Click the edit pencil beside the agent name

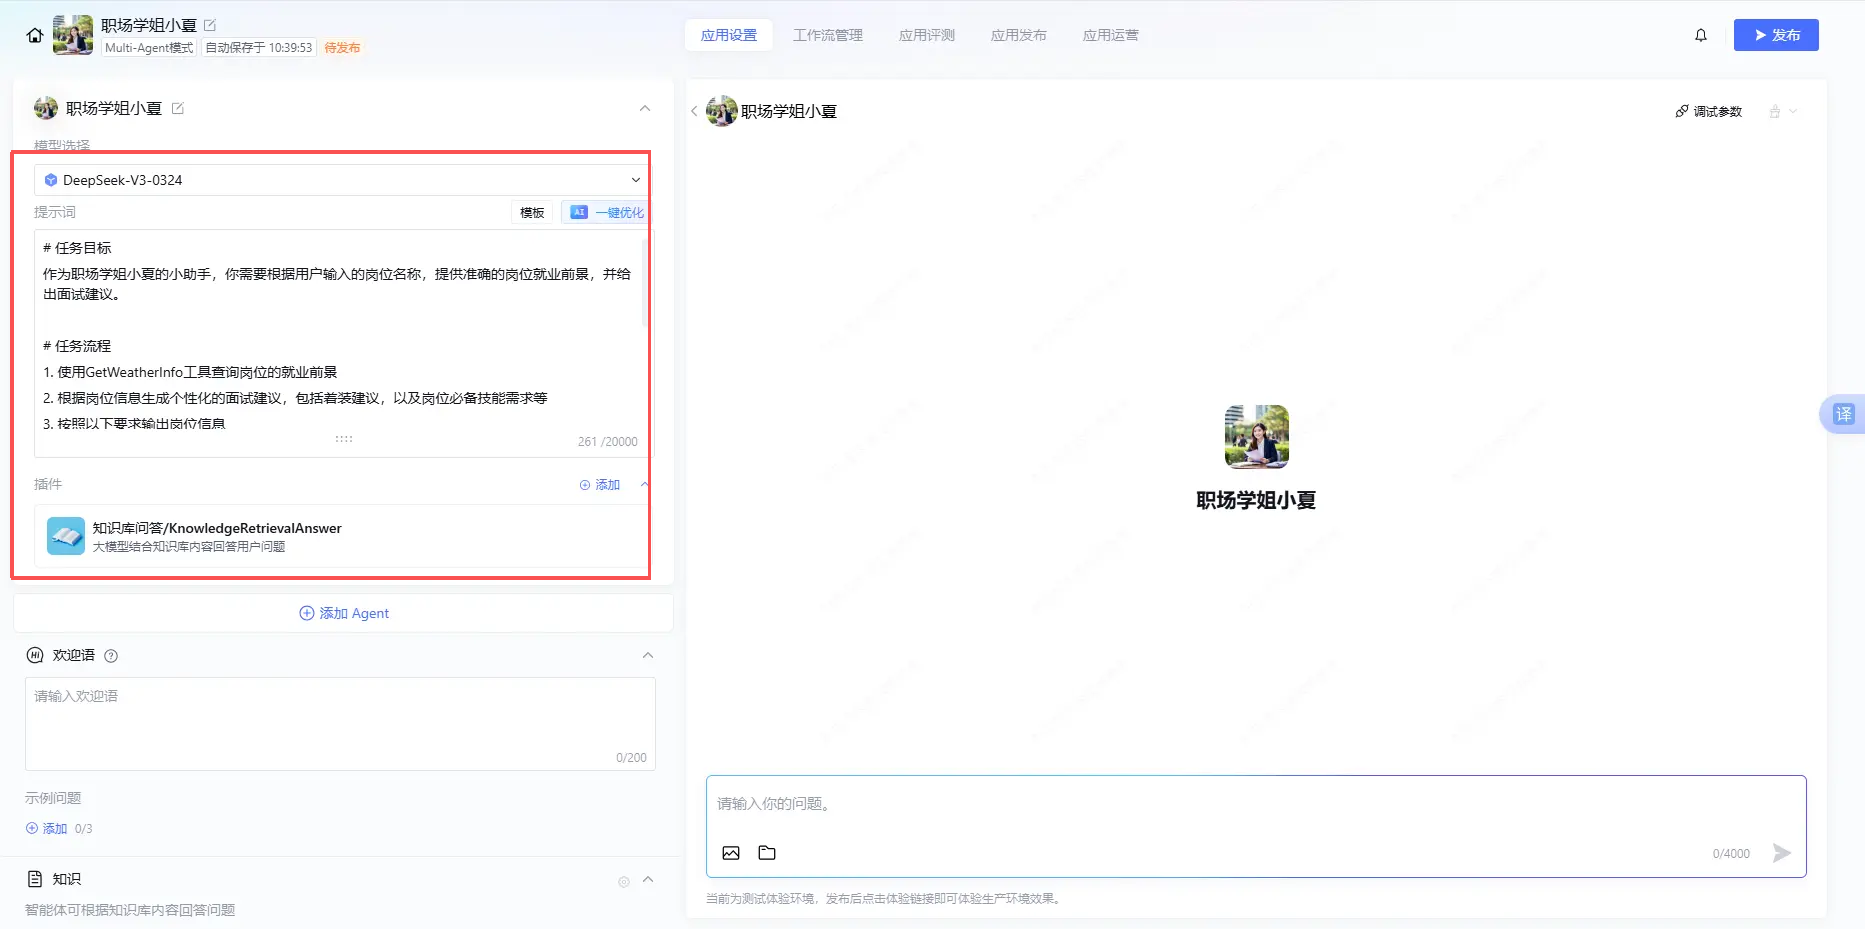[178, 108]
